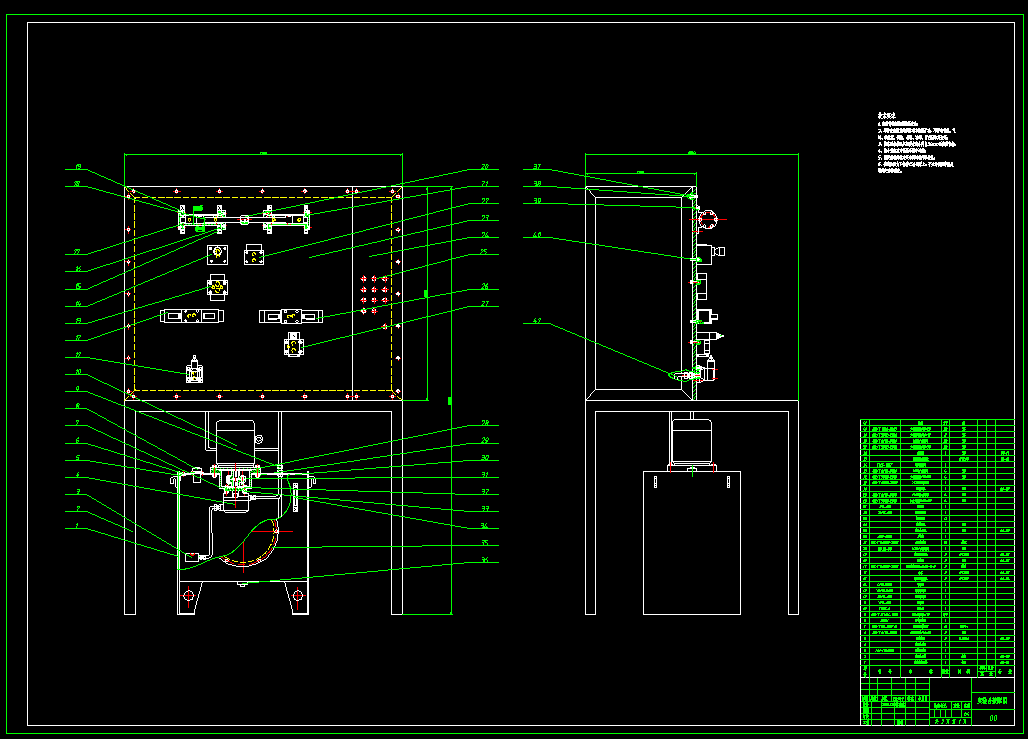Click the oil tank rectangle in side view
Screen dimensions: 1028x739
coord(692,543)
